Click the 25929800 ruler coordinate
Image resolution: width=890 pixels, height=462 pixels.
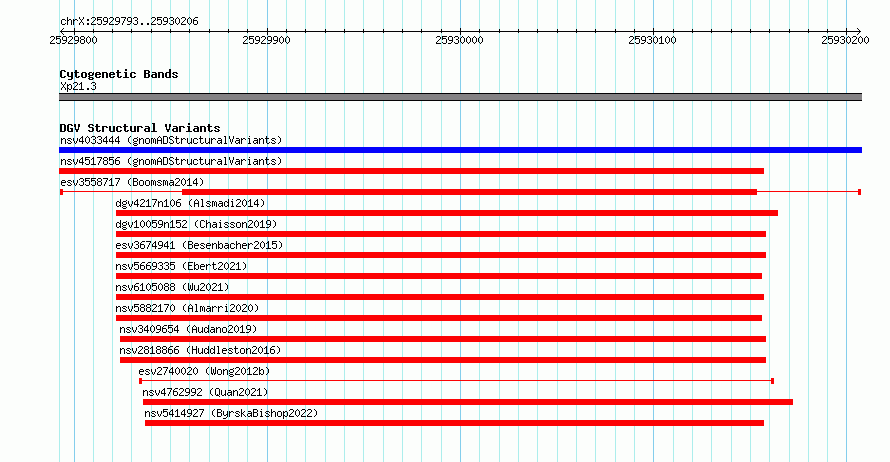[x=73, y=40]
